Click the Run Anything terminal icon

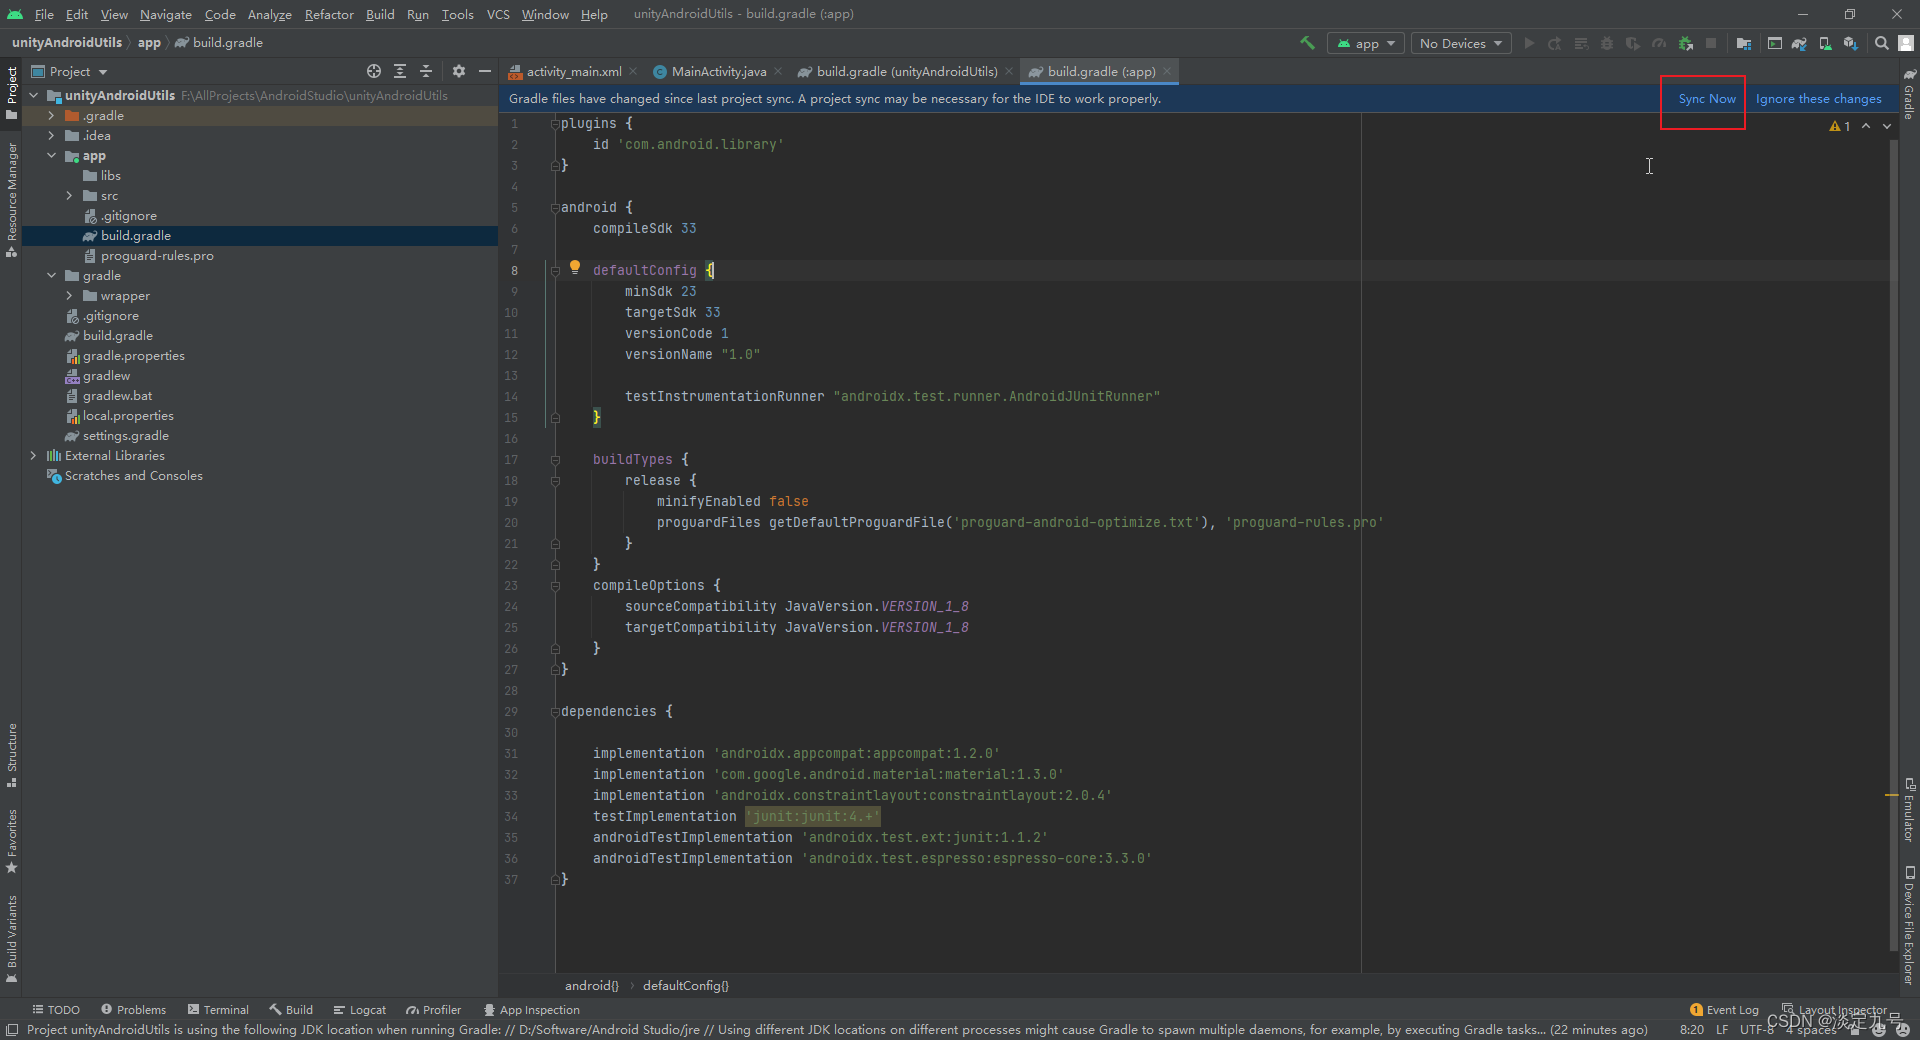(x=1775, y=43)
